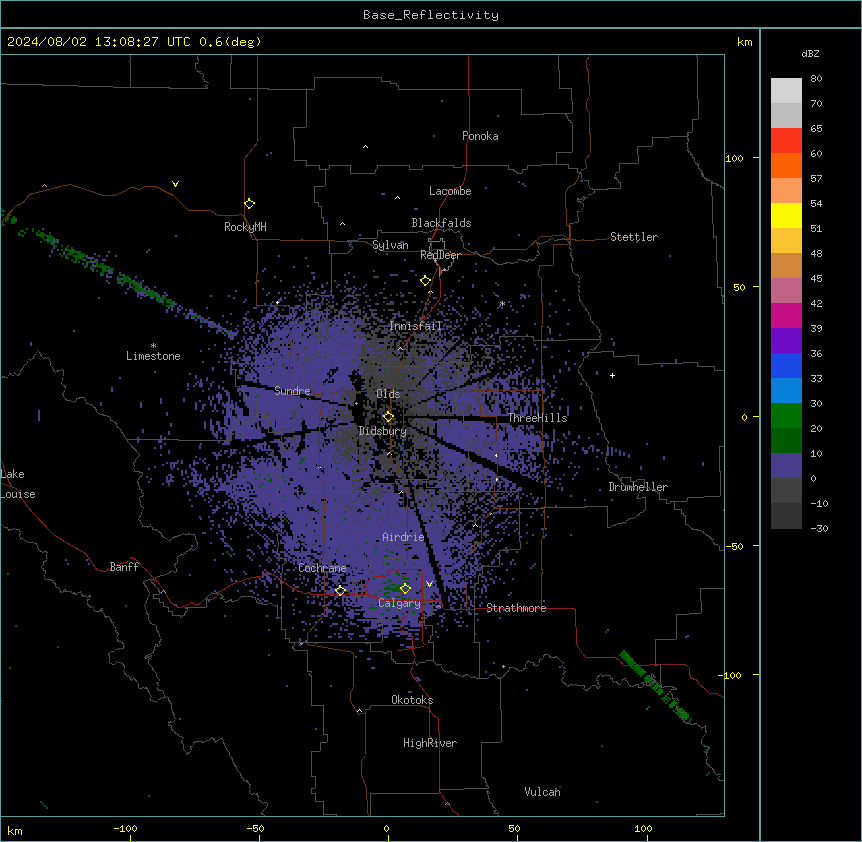Viewport: 862px width, 842px height.
Task: Select the Olds label
Action: tap(388, 394)
